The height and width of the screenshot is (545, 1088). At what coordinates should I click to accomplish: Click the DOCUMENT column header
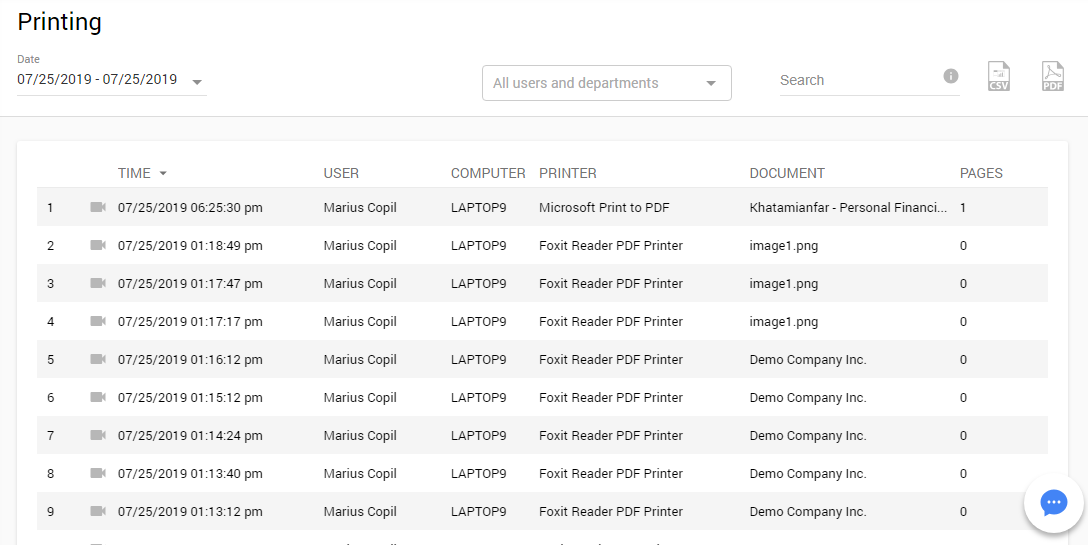[x=787, y=173]
